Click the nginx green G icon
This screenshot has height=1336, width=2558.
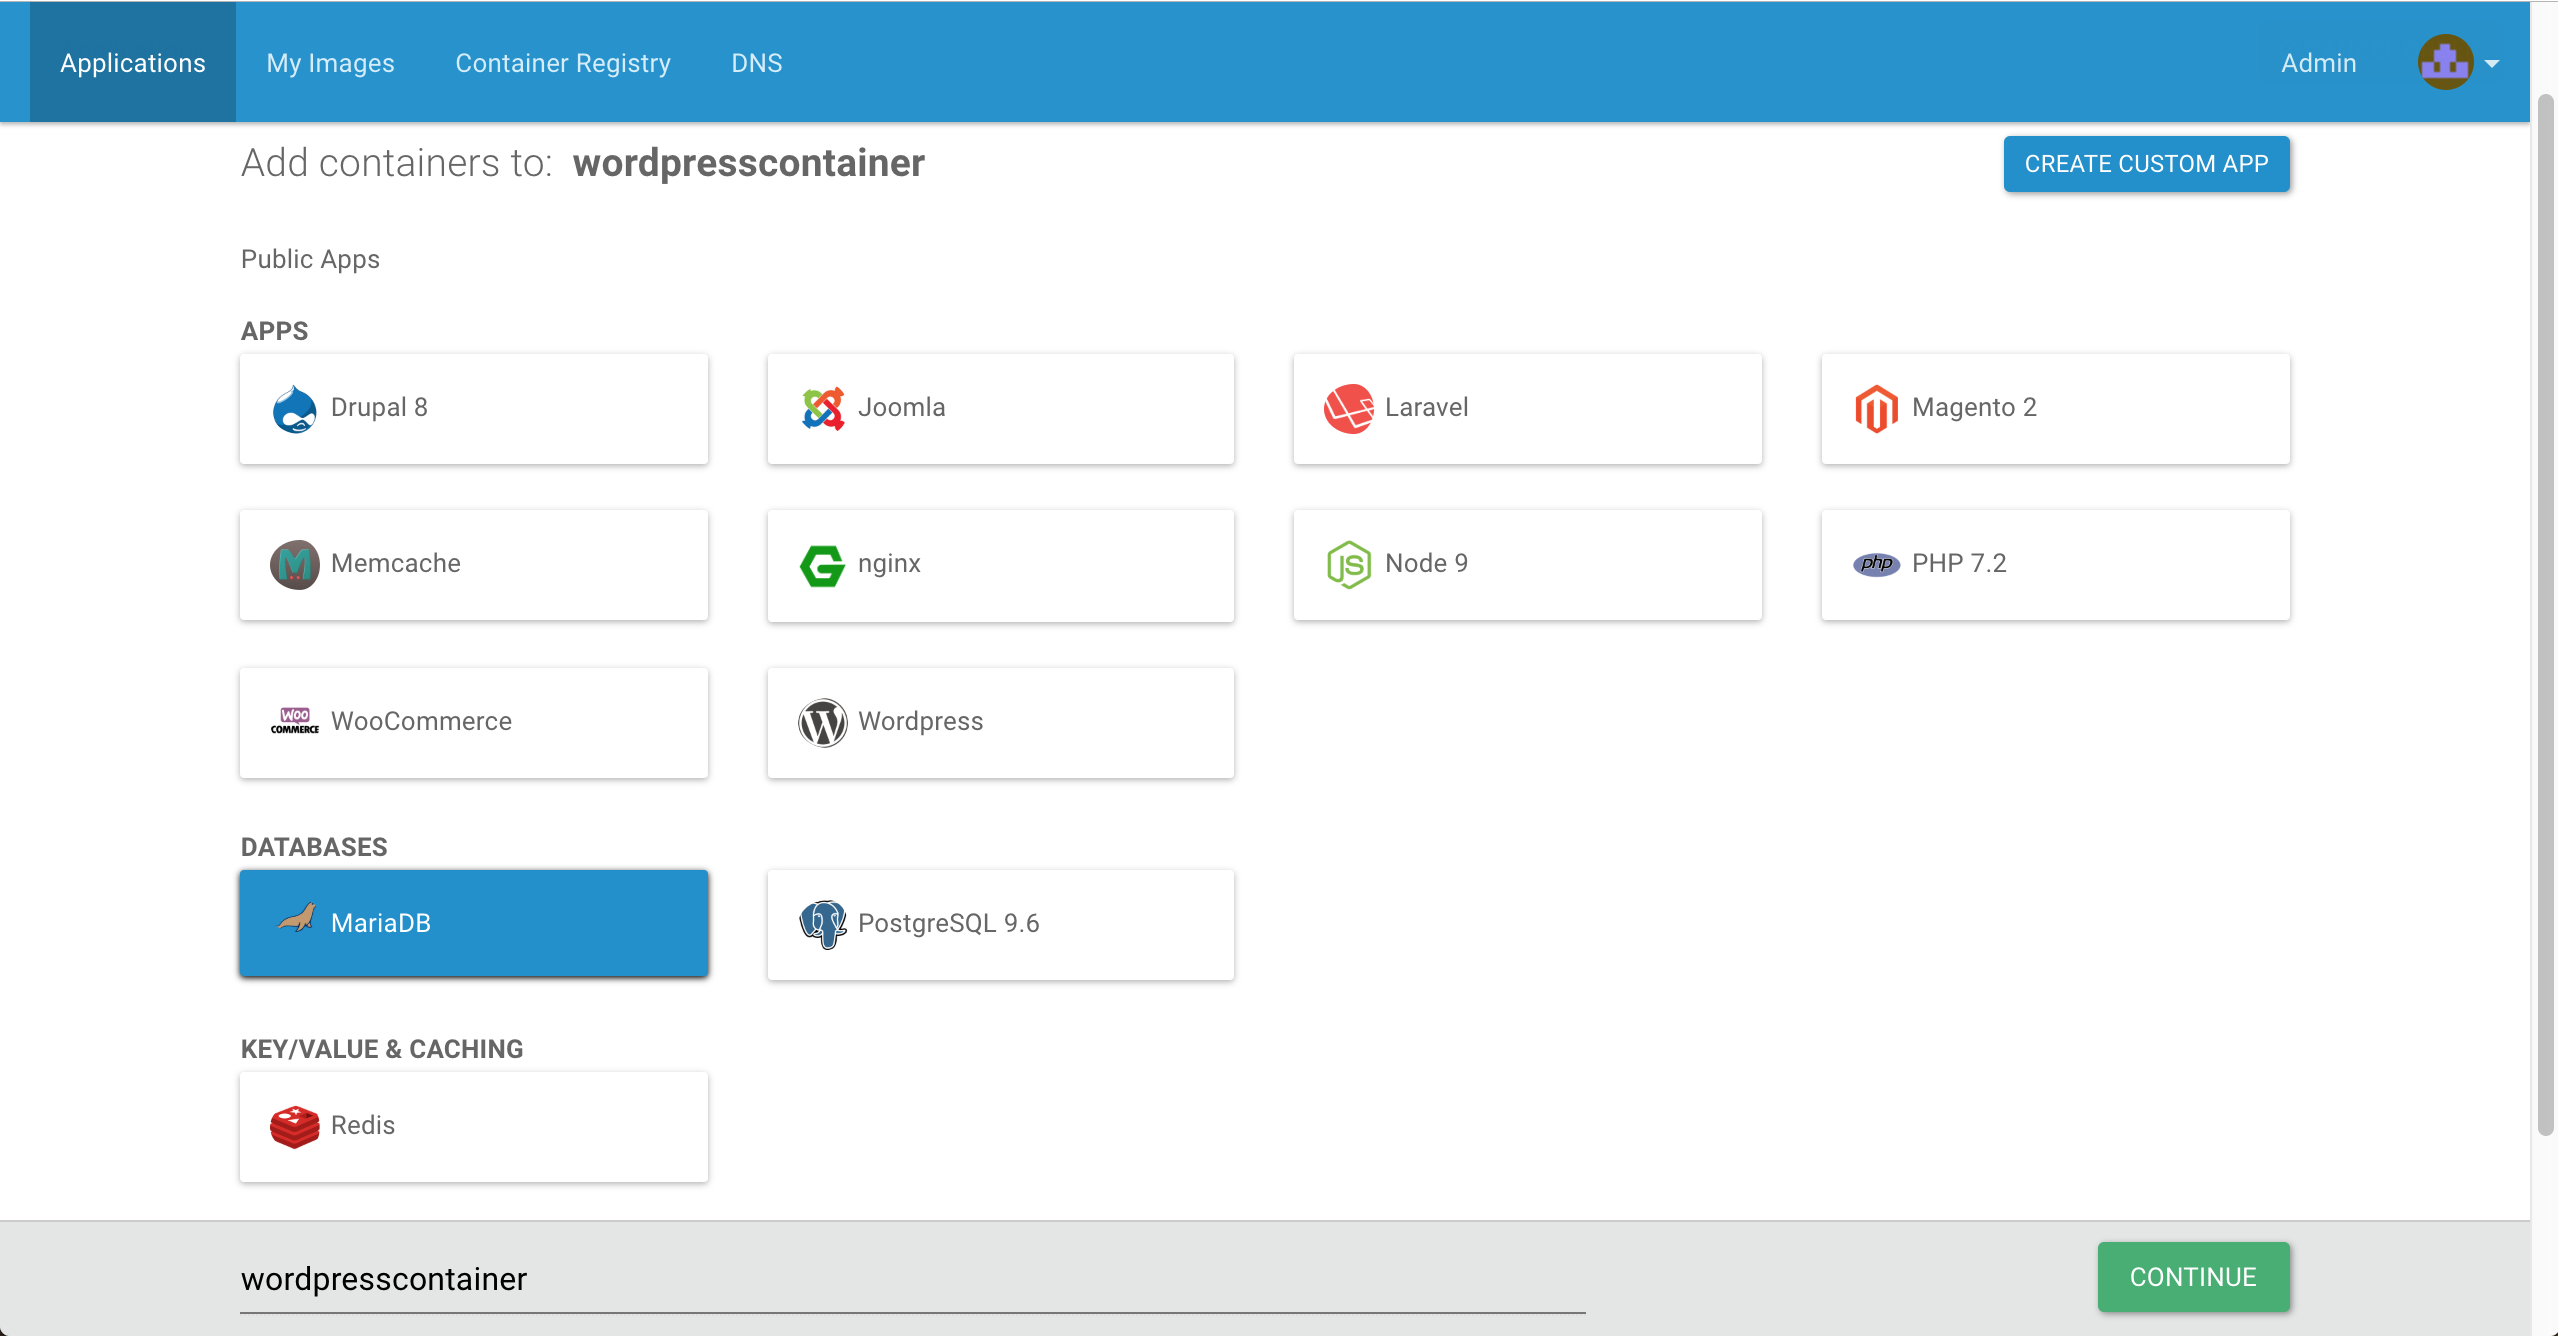click(x=822, y=565)
